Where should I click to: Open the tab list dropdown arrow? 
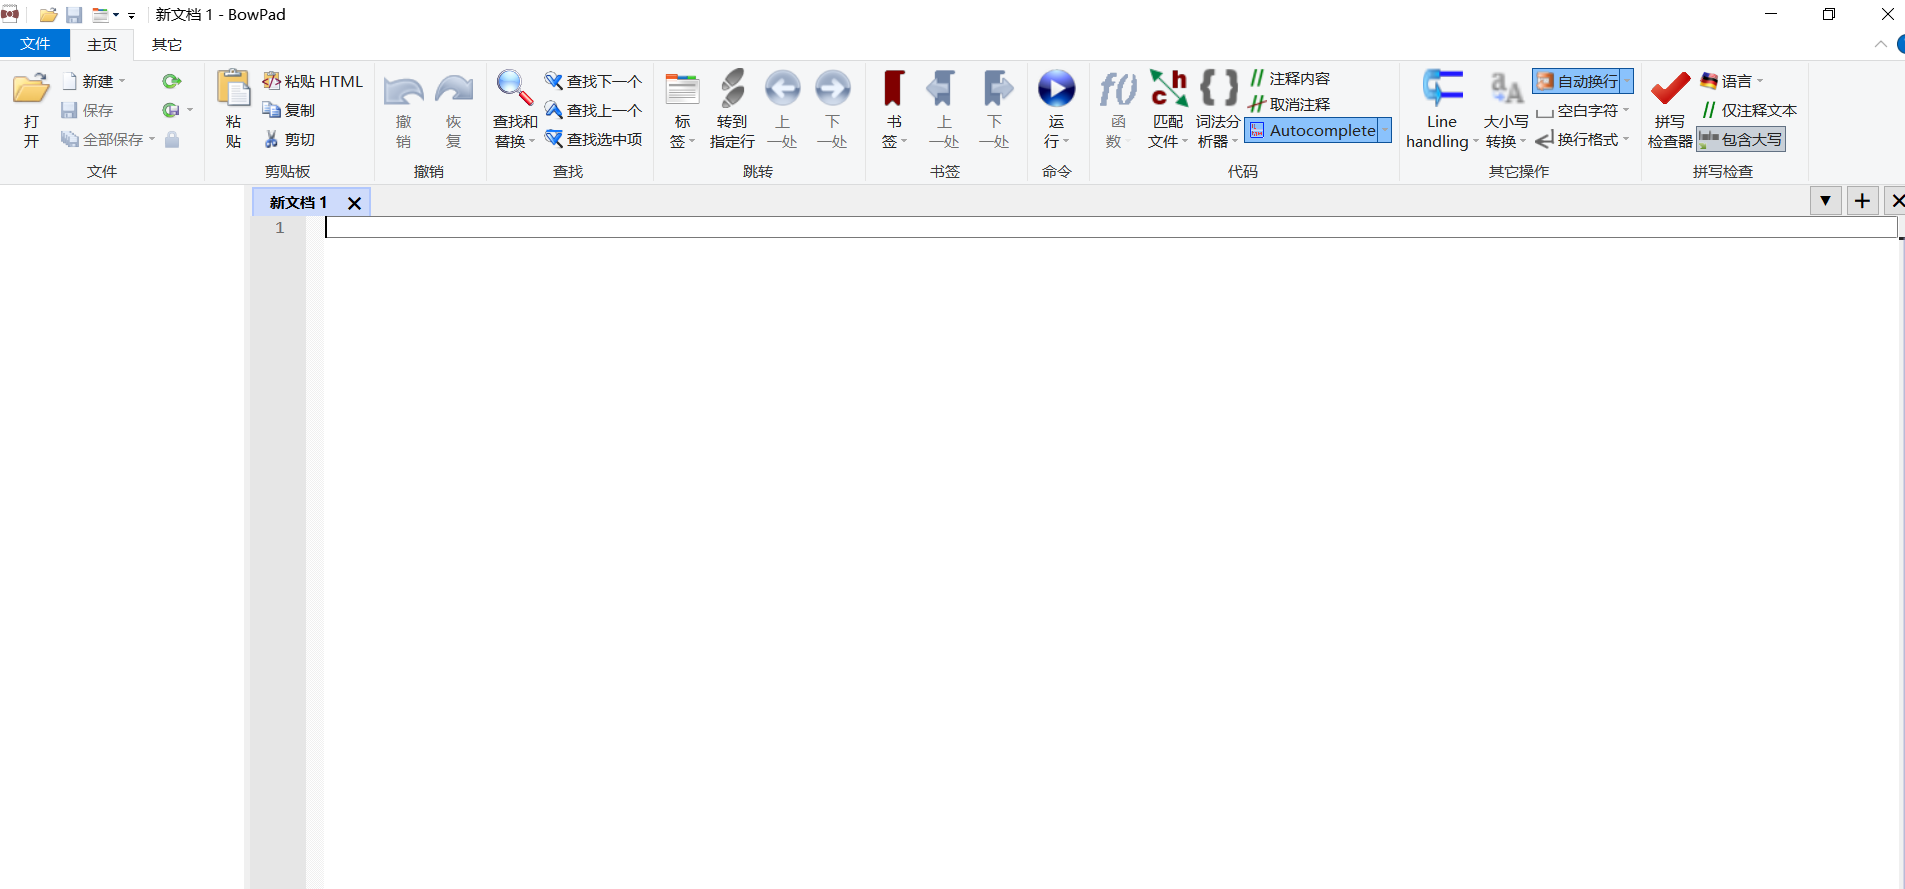1825,201
